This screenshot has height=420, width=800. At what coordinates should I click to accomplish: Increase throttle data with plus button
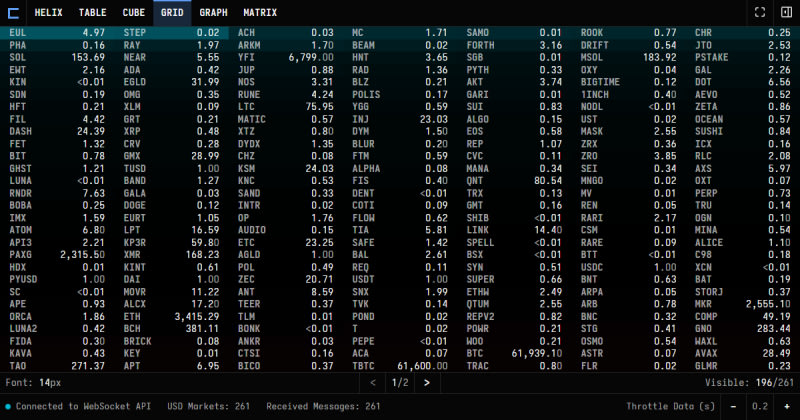[x=785, y=406]
